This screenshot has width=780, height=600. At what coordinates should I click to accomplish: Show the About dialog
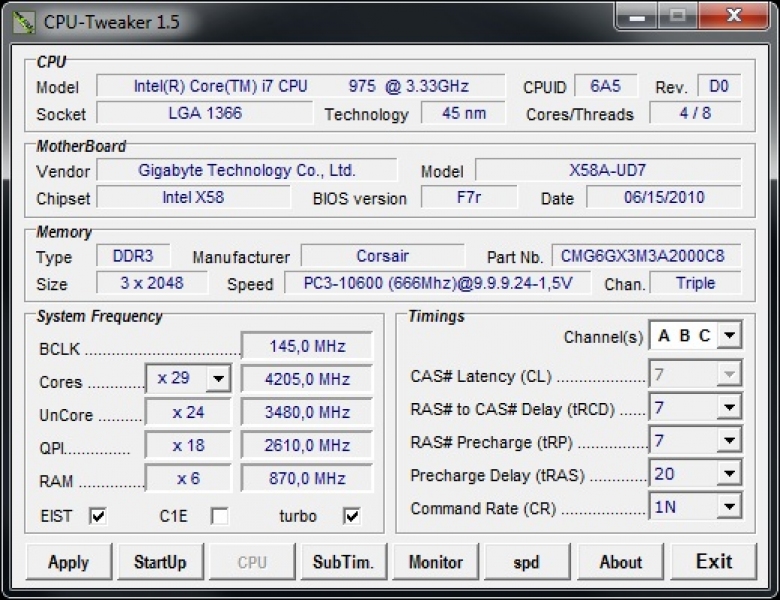pyautogui.click(x=620, y=562)
